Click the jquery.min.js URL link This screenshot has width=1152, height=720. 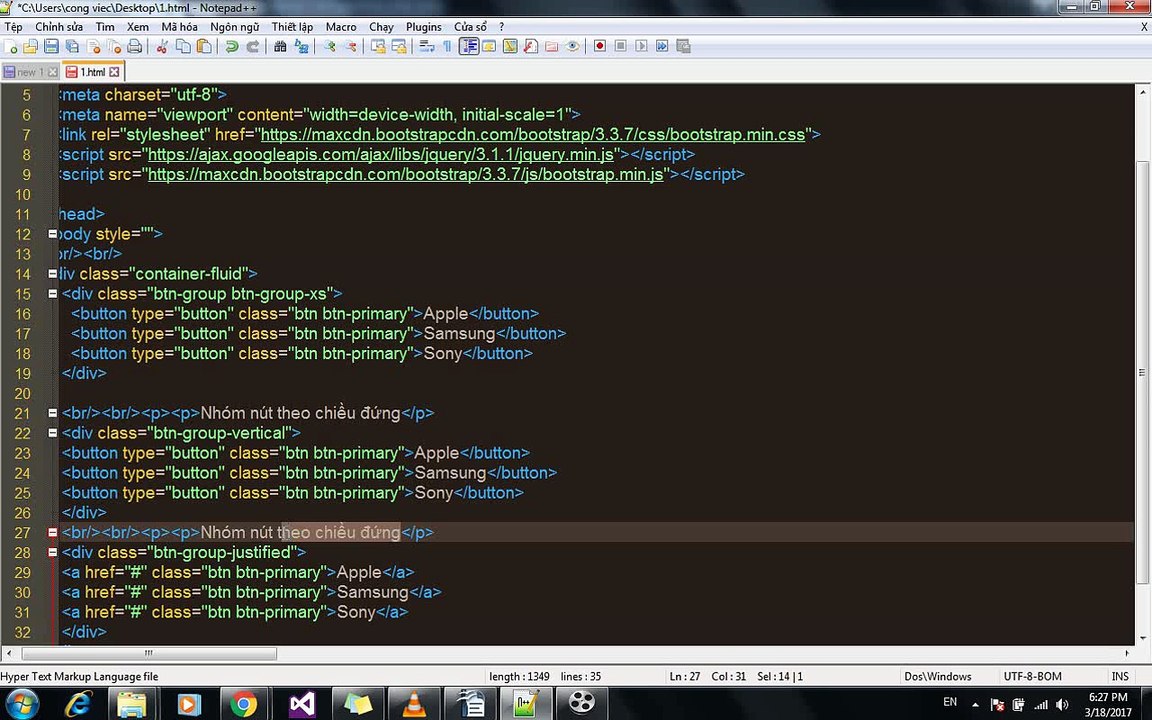pyautogui.click(x=381, y=154)
